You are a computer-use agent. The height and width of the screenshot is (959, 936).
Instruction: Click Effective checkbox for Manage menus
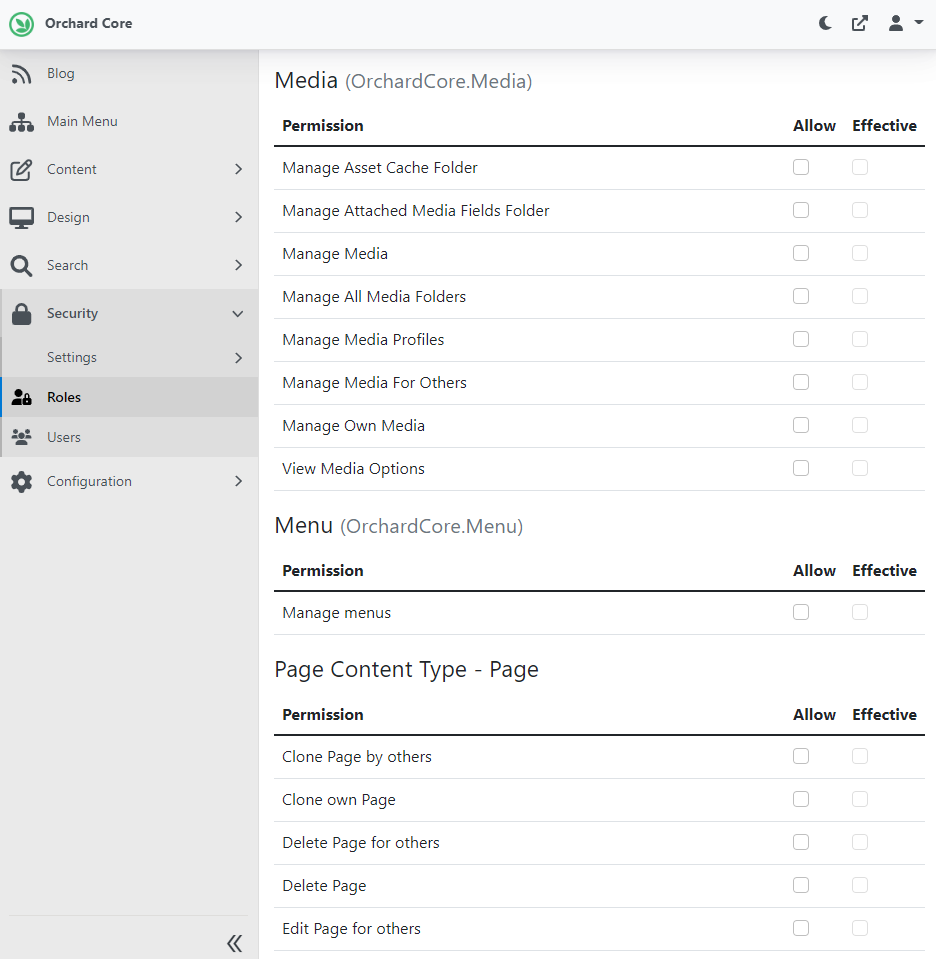860,612
